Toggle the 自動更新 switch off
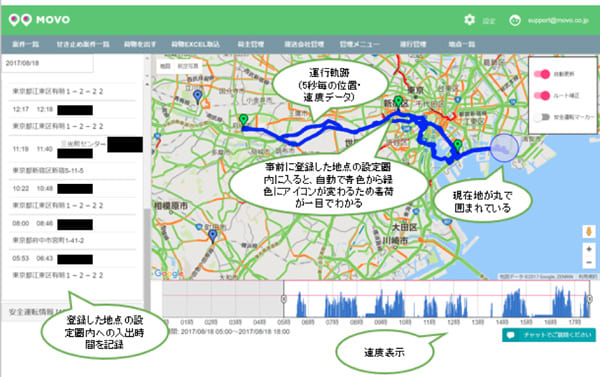Image resolution: width=600 pixels, height=377 pixels. pos(542,74)
